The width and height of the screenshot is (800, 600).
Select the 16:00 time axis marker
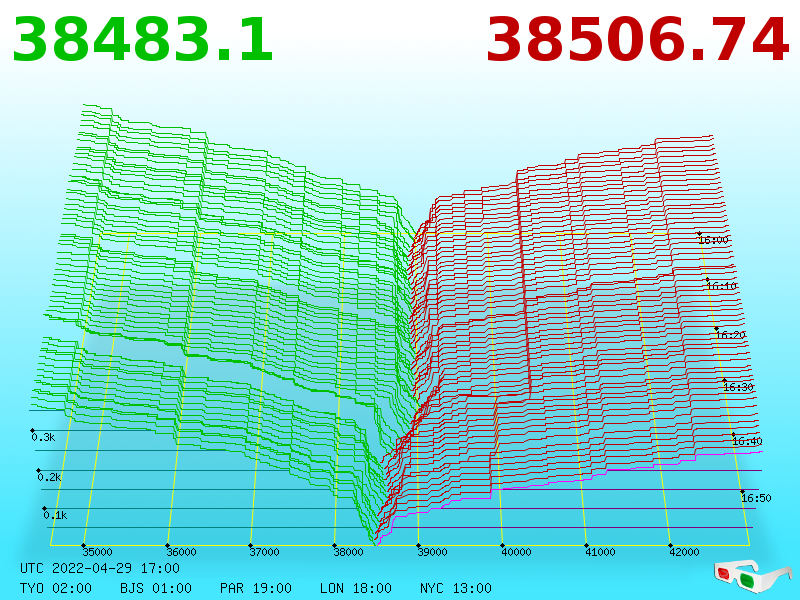point(714,240)
